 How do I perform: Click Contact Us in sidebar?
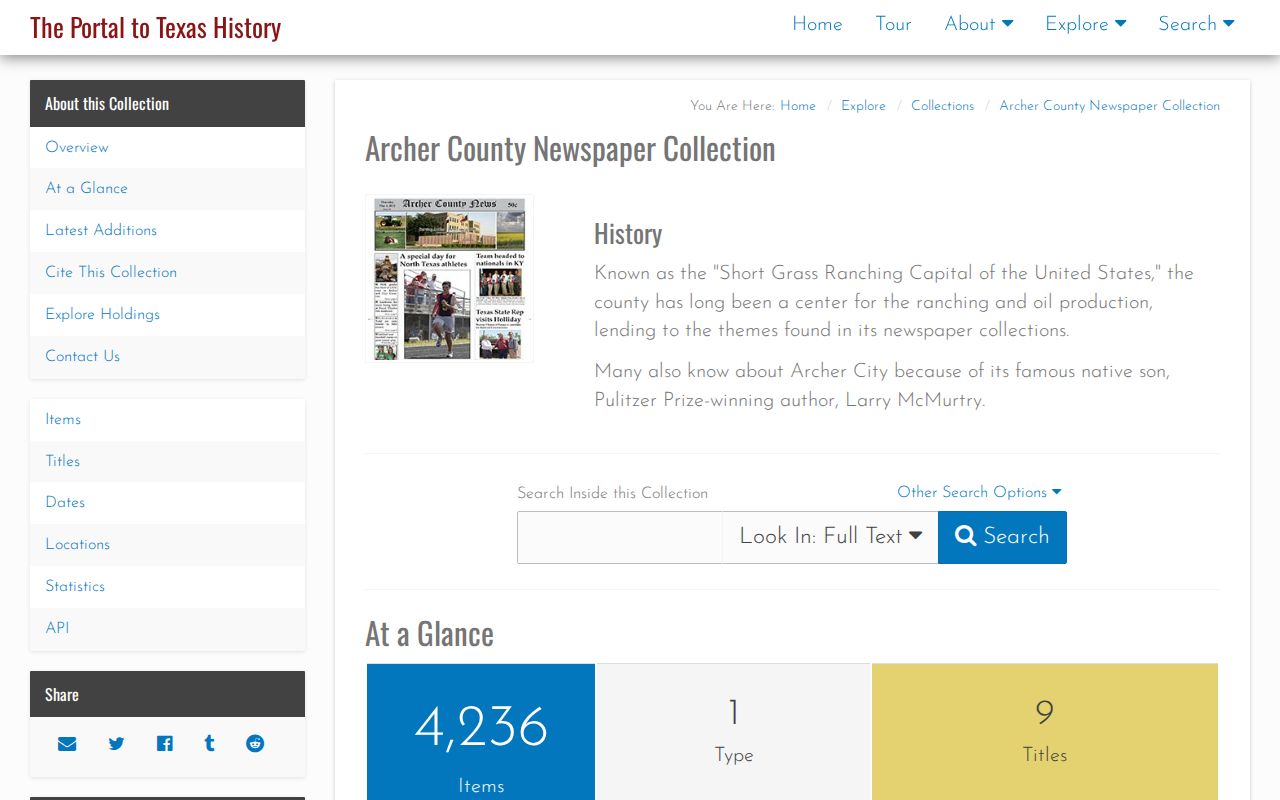tap(168, 356)
